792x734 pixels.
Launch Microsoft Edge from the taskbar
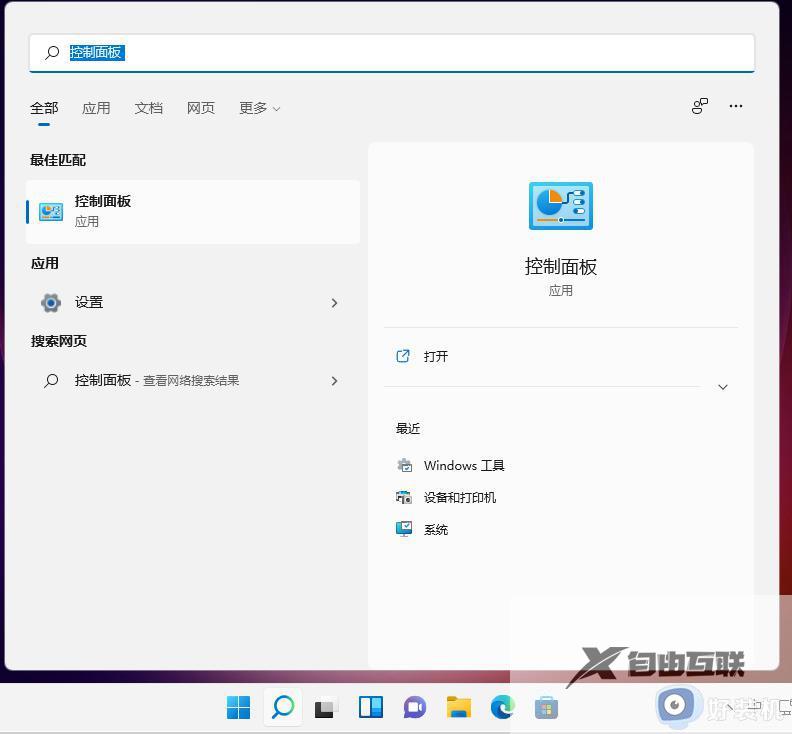click(503, 707)
